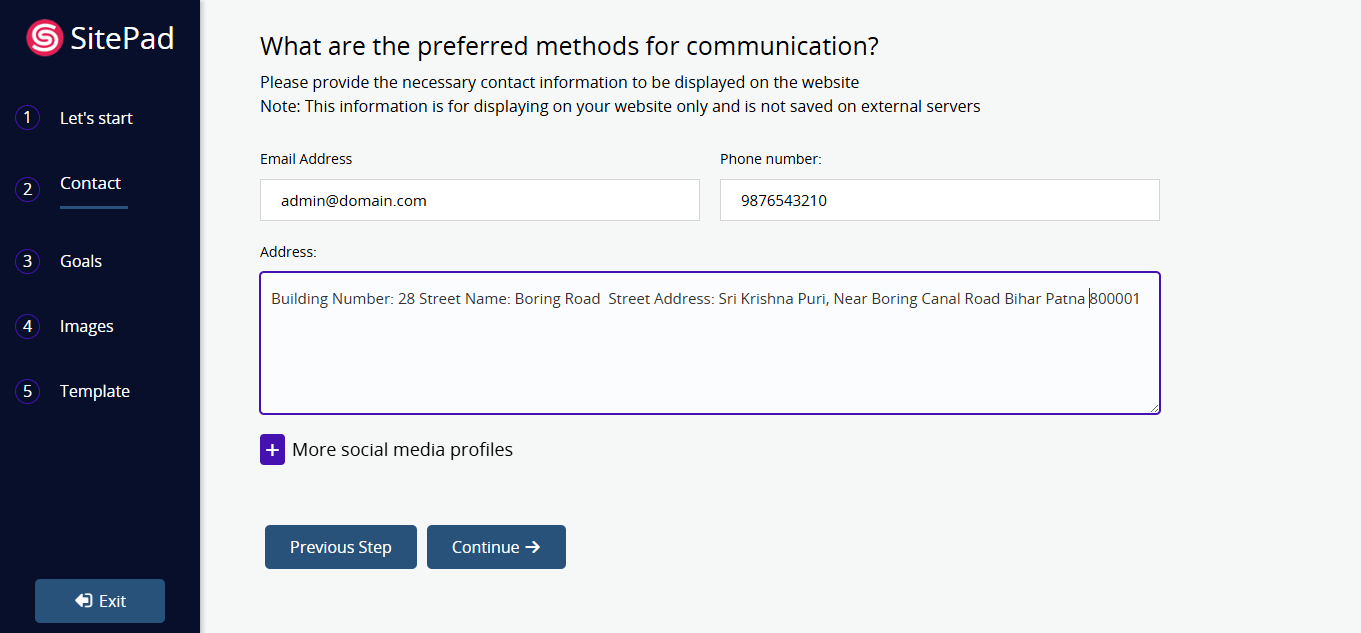Switch to the Images step

(x=87, y=326)
